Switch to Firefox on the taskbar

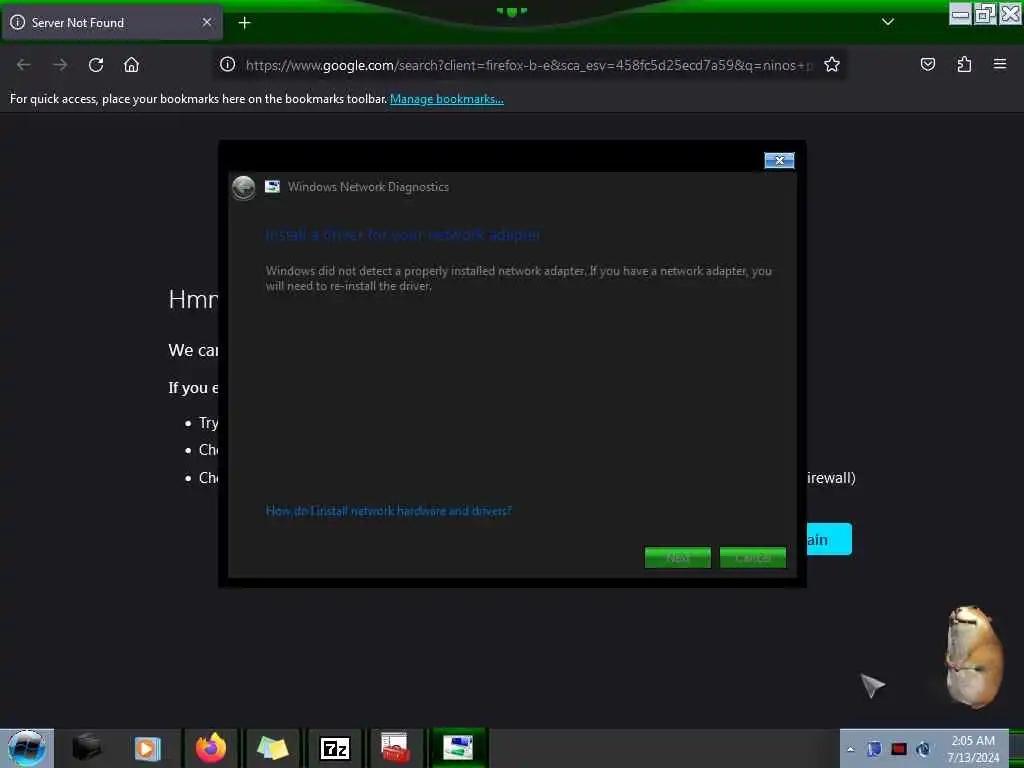tap(211, 748)
